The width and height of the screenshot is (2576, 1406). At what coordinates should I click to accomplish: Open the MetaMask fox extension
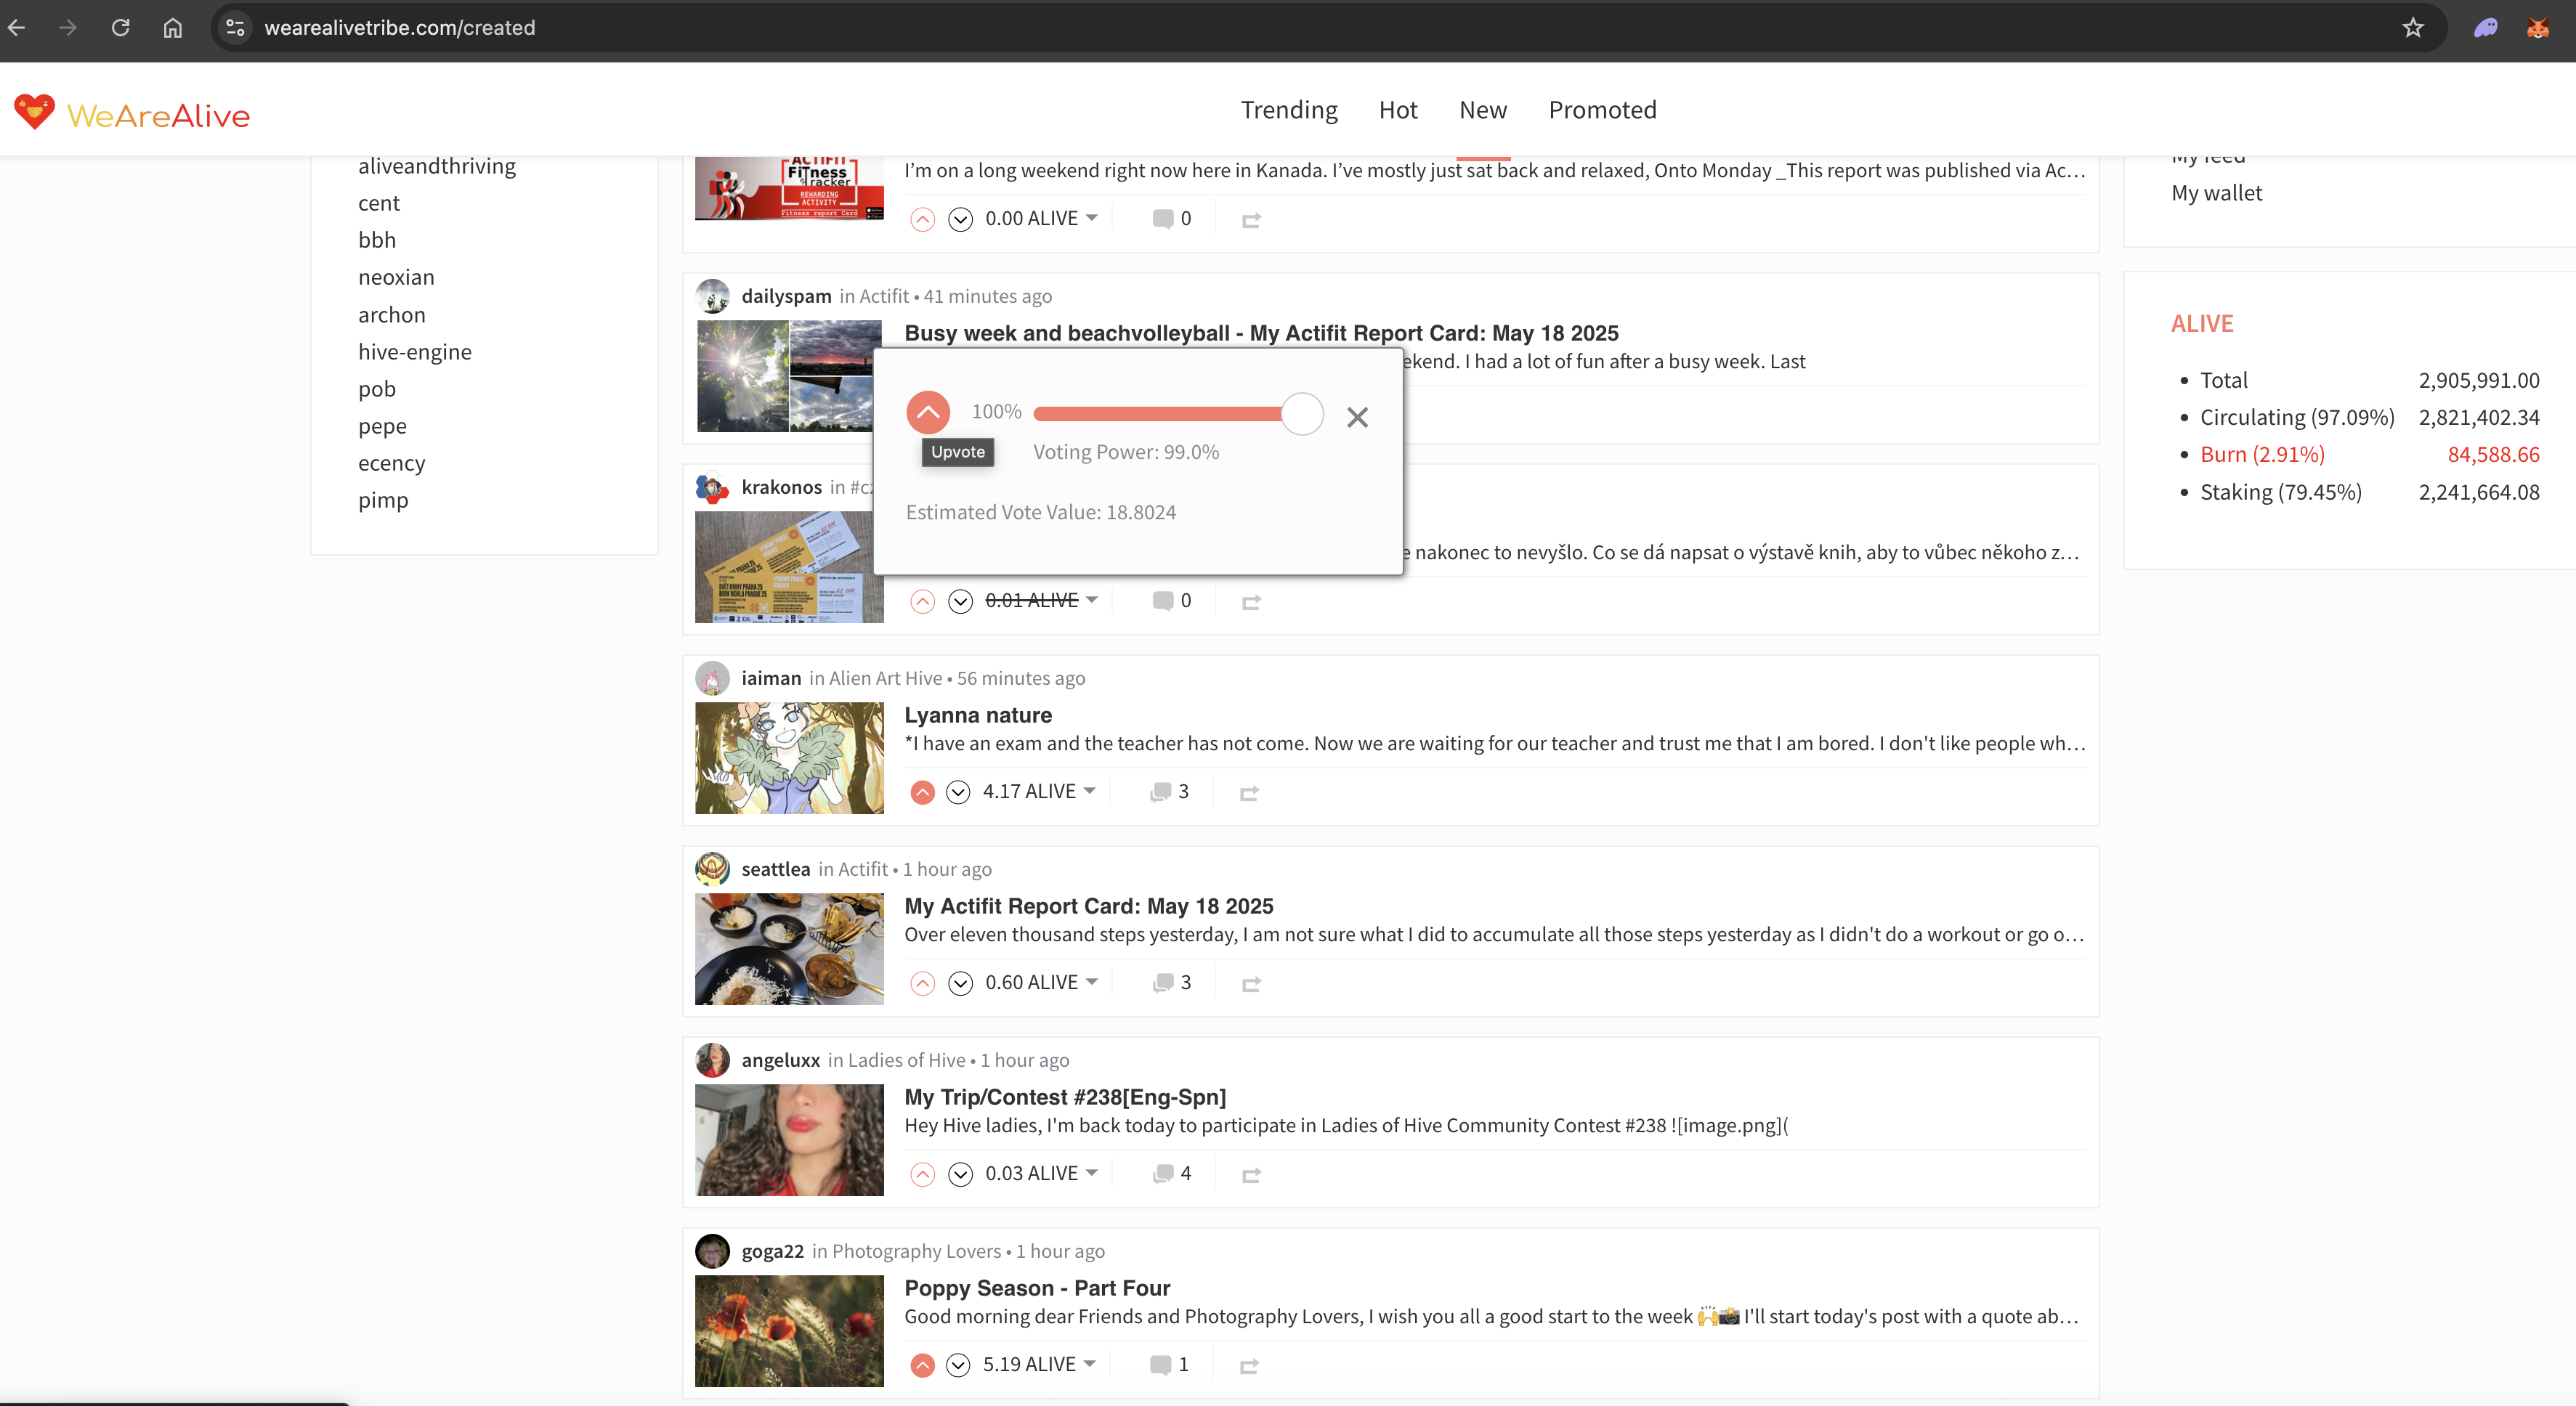click(x=2537, y=27)
